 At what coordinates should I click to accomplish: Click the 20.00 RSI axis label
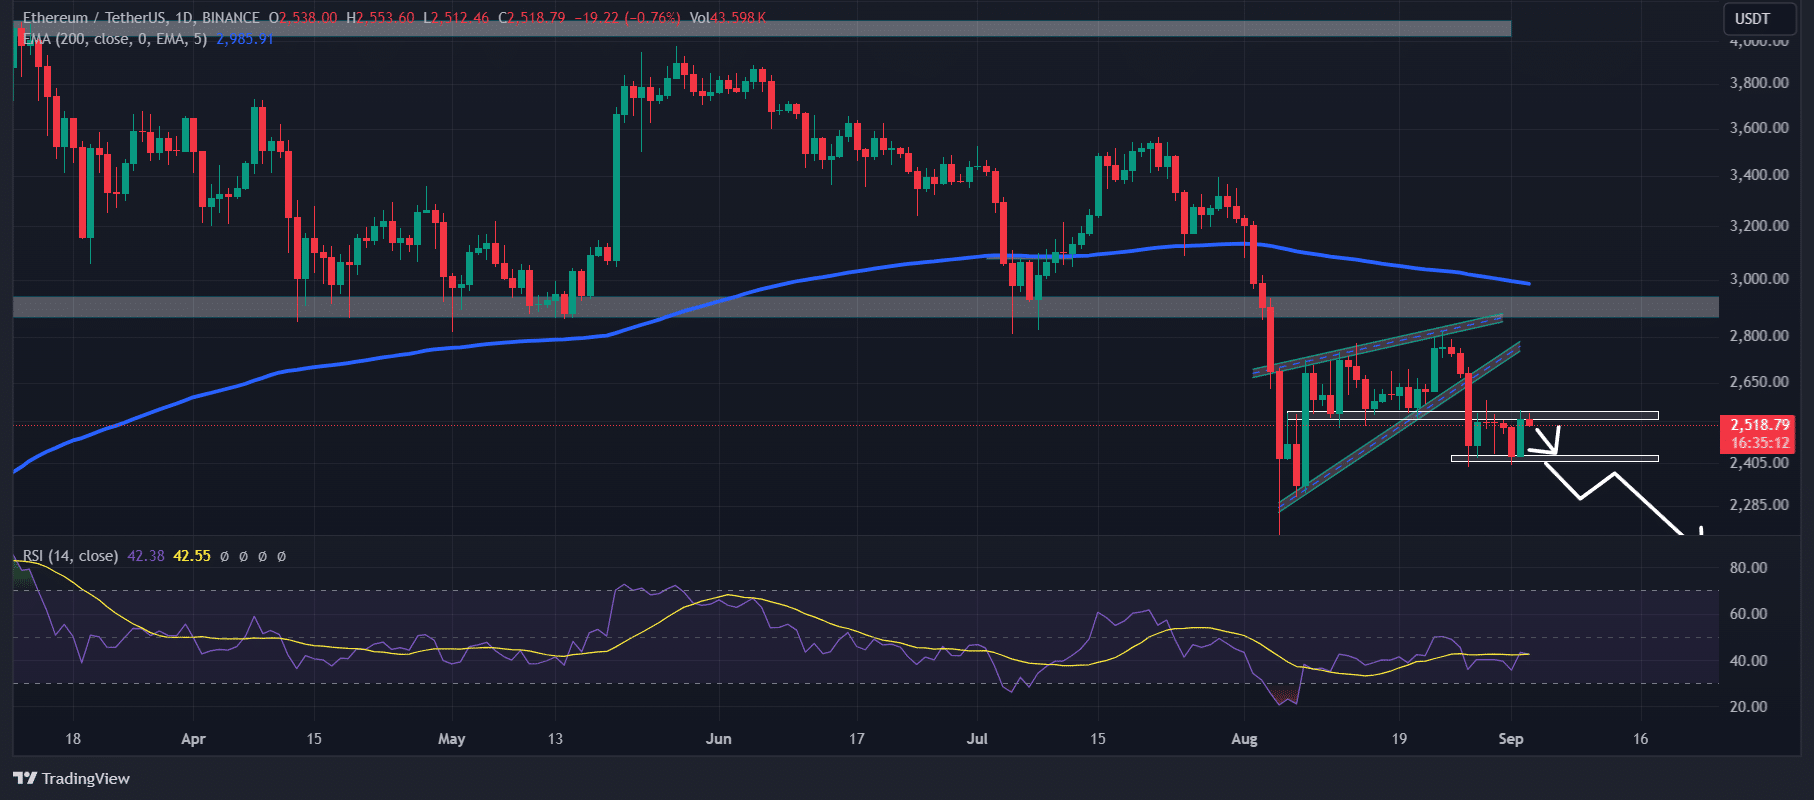(x=1749, y=707)
